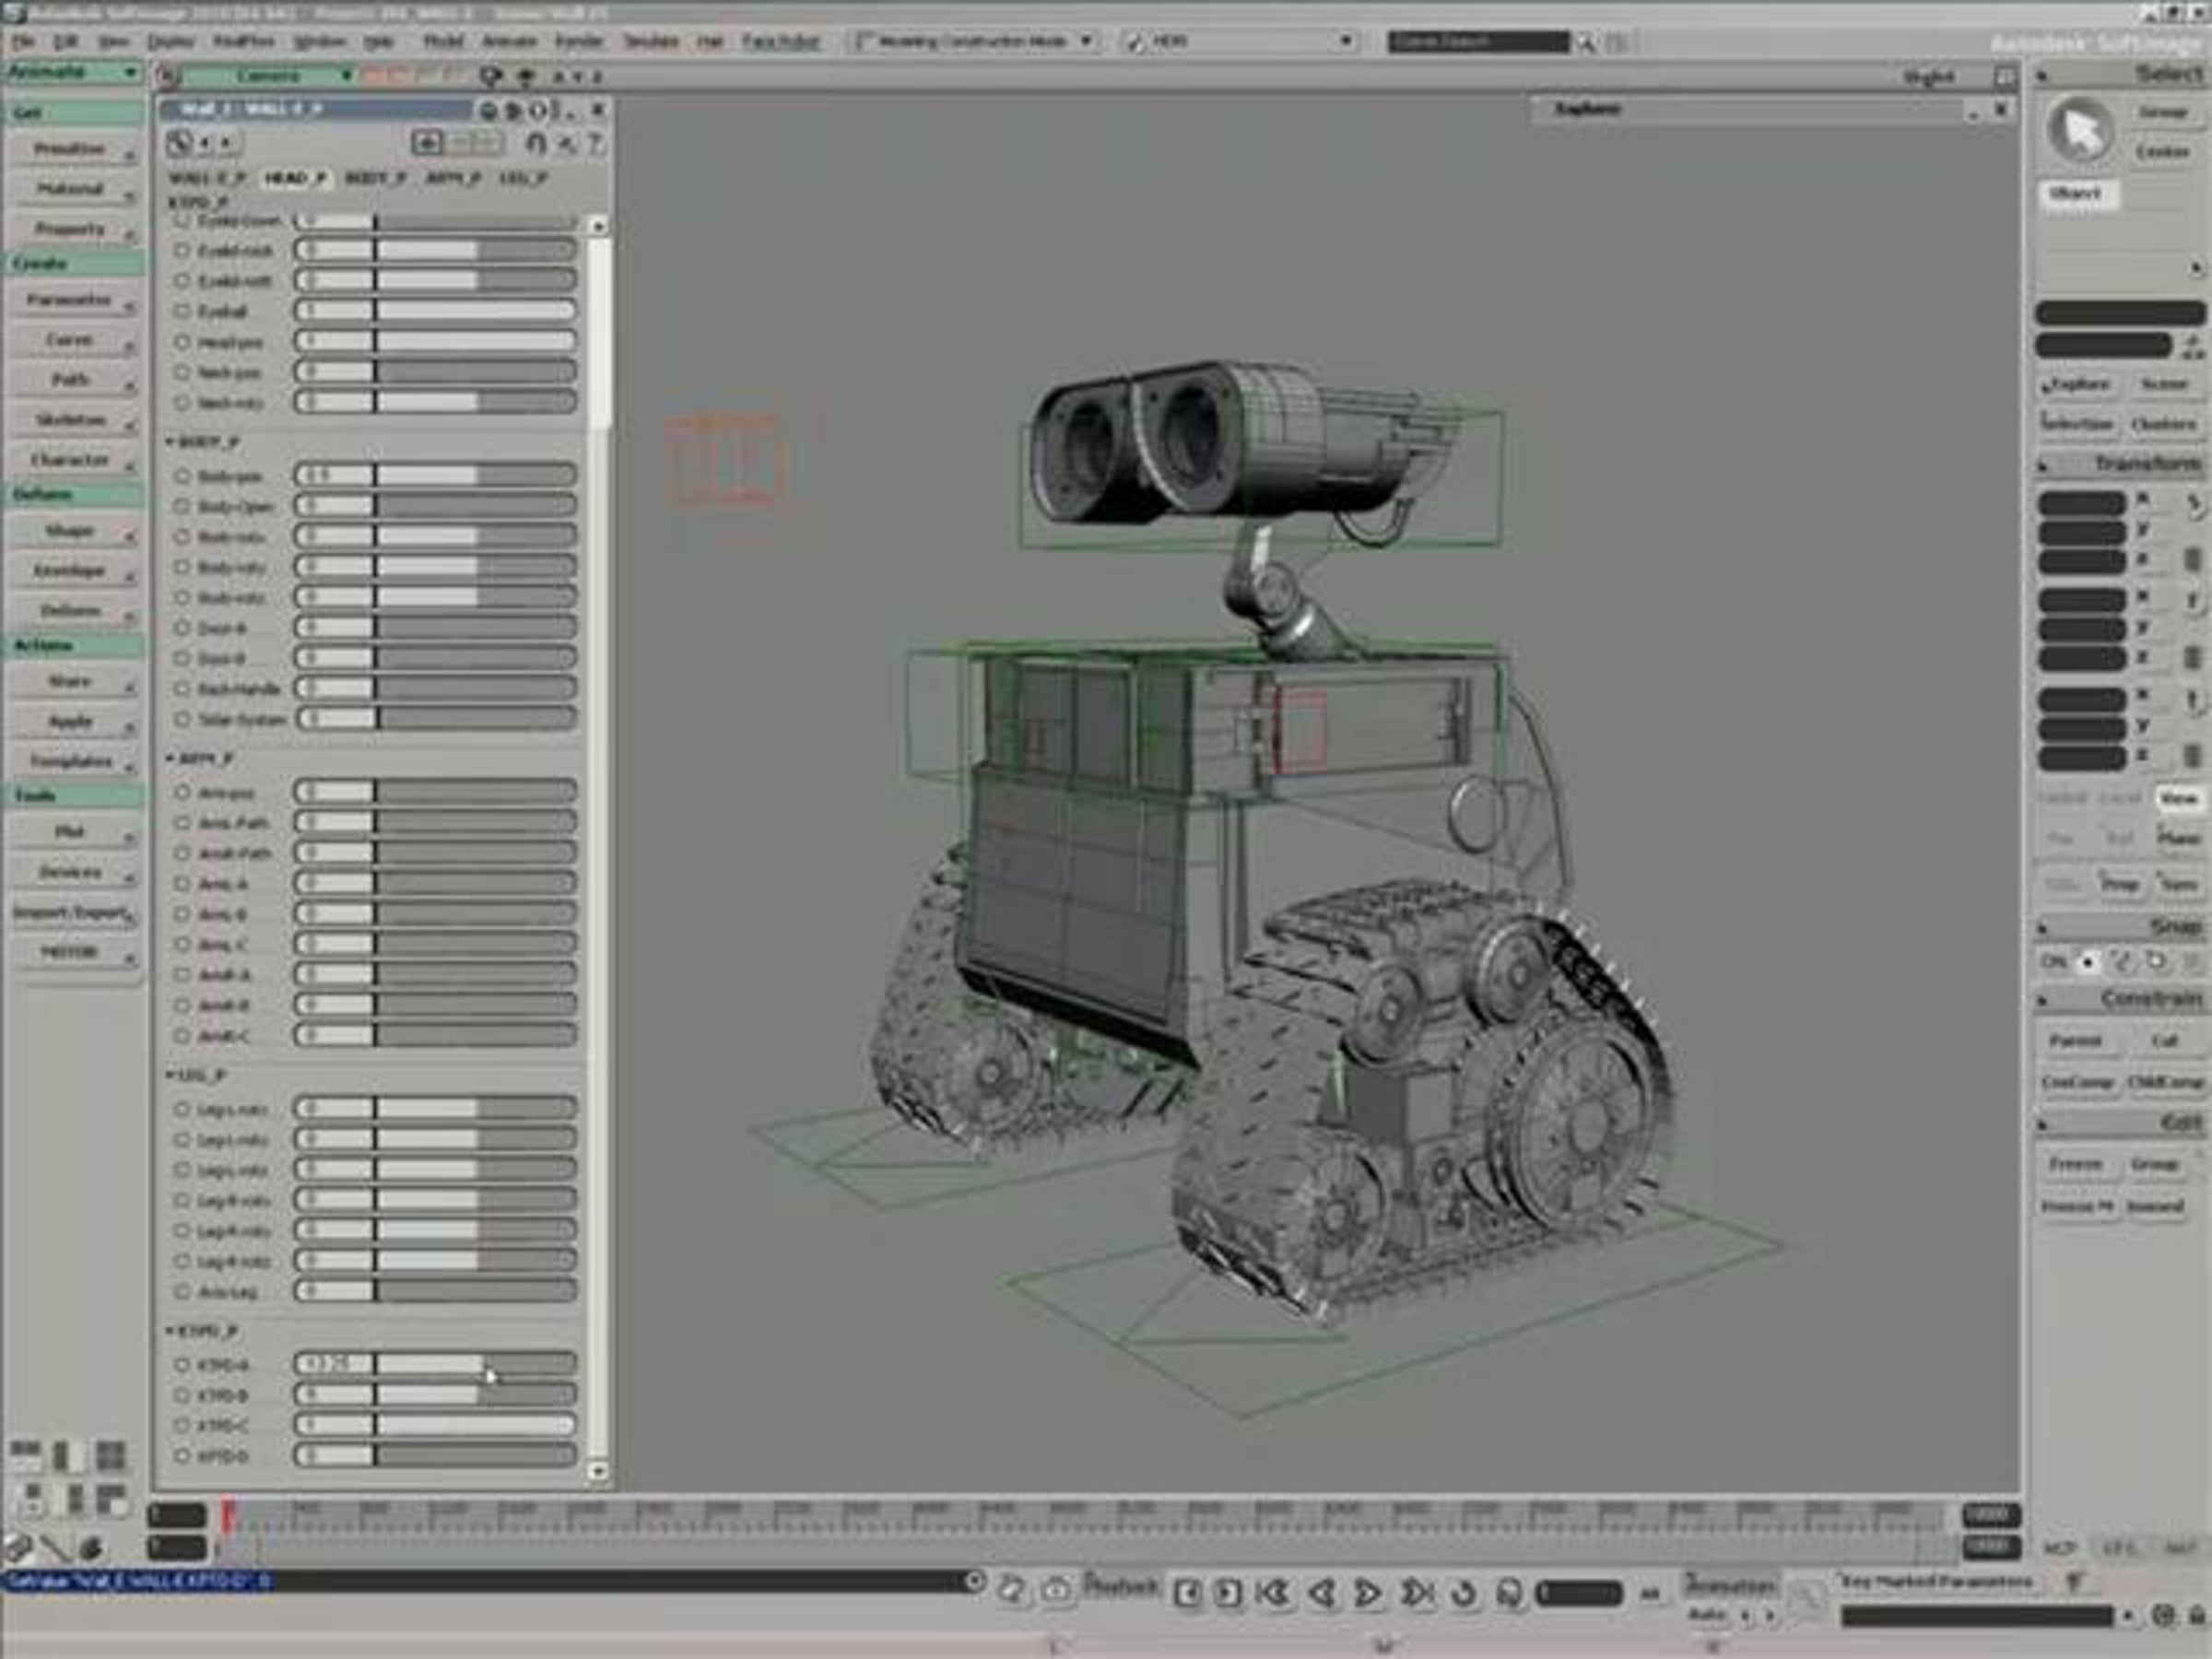
Task: Open help via the property panel question mark
Action: (595, 143)
